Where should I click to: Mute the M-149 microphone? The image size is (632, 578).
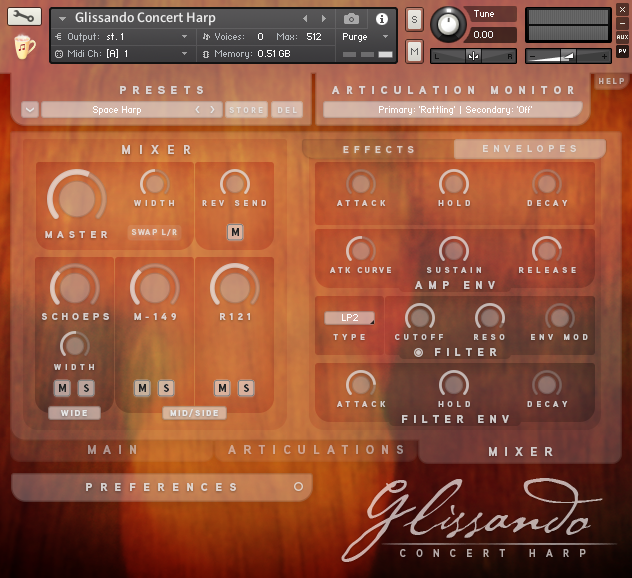click(142, 388)
